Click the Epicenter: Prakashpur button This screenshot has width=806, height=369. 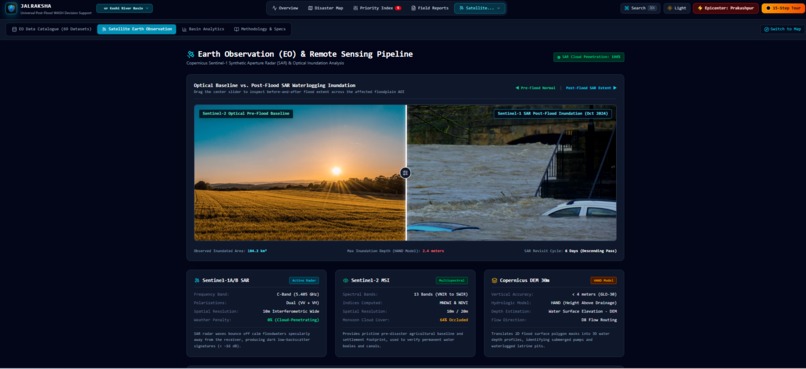[725, 8]
